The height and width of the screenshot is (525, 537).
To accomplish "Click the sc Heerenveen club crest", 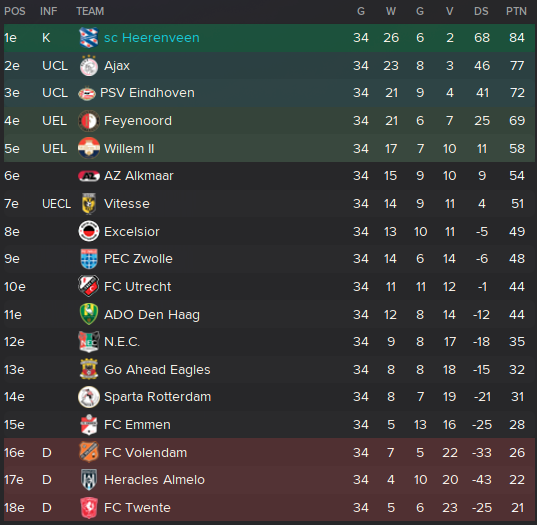I will tap(89, 38).
